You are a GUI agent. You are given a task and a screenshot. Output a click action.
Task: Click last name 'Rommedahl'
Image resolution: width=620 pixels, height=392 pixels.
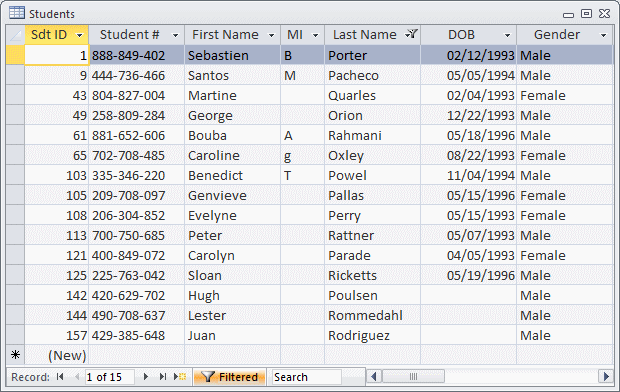pyautogui.click(x=372, y=315)
